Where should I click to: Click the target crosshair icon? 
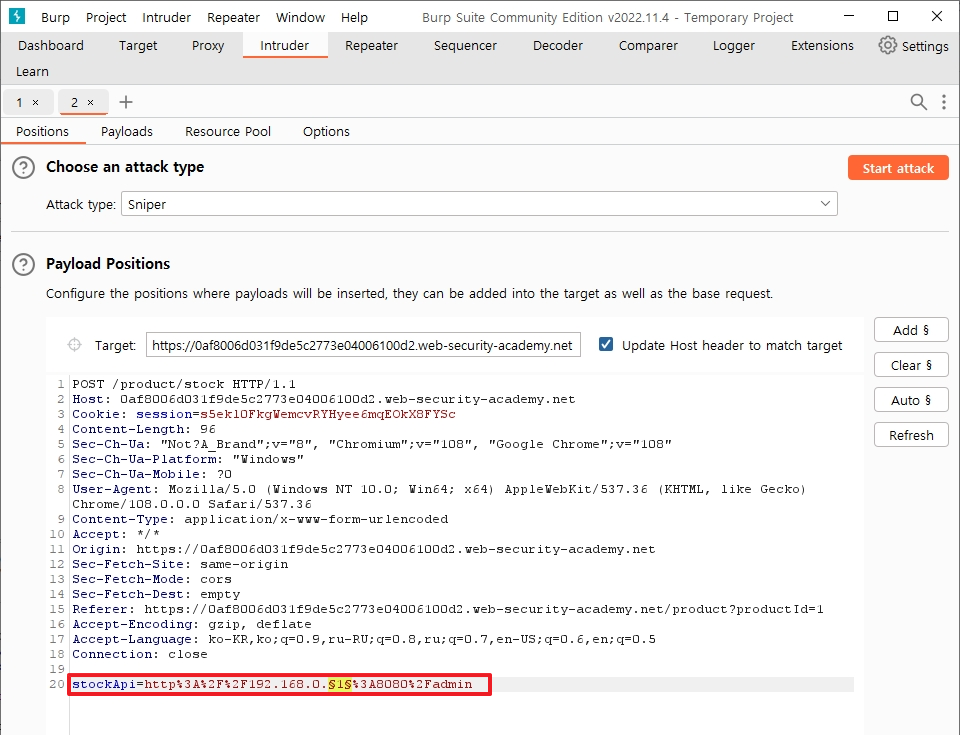click(74, 345)
